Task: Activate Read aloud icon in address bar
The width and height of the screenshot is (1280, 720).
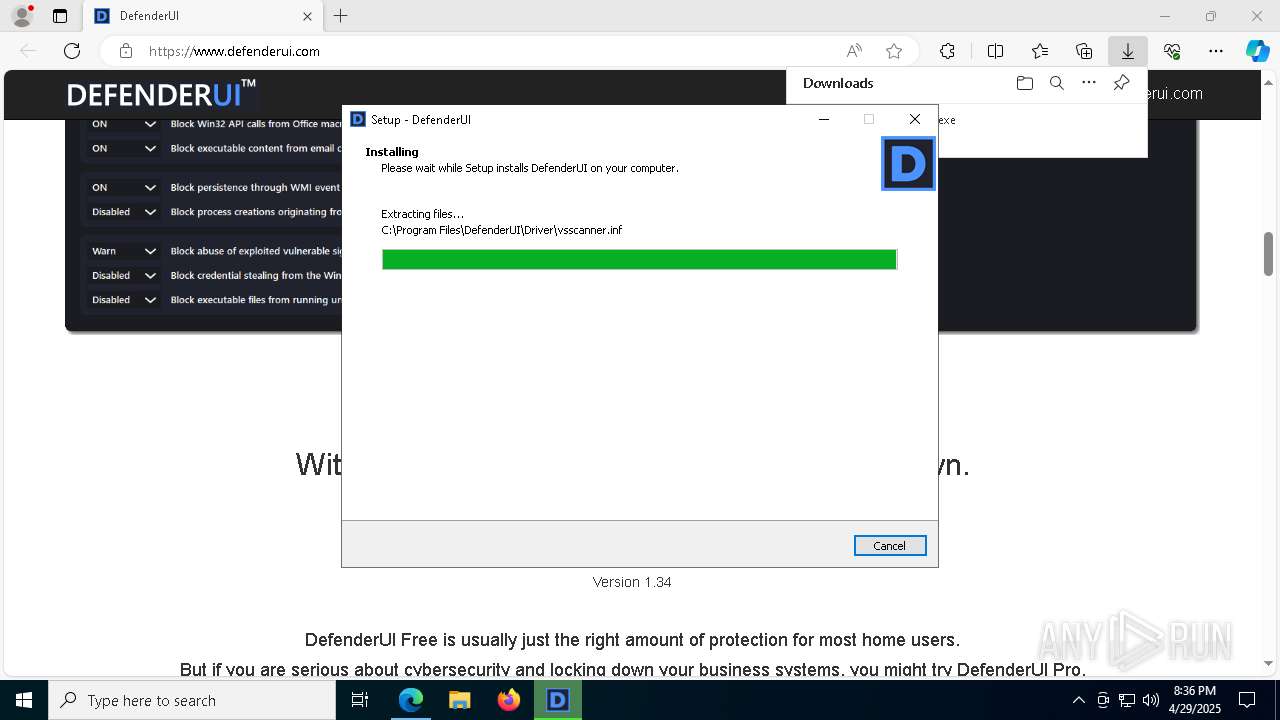Action: pyautogui.click(x=854, y=51)
